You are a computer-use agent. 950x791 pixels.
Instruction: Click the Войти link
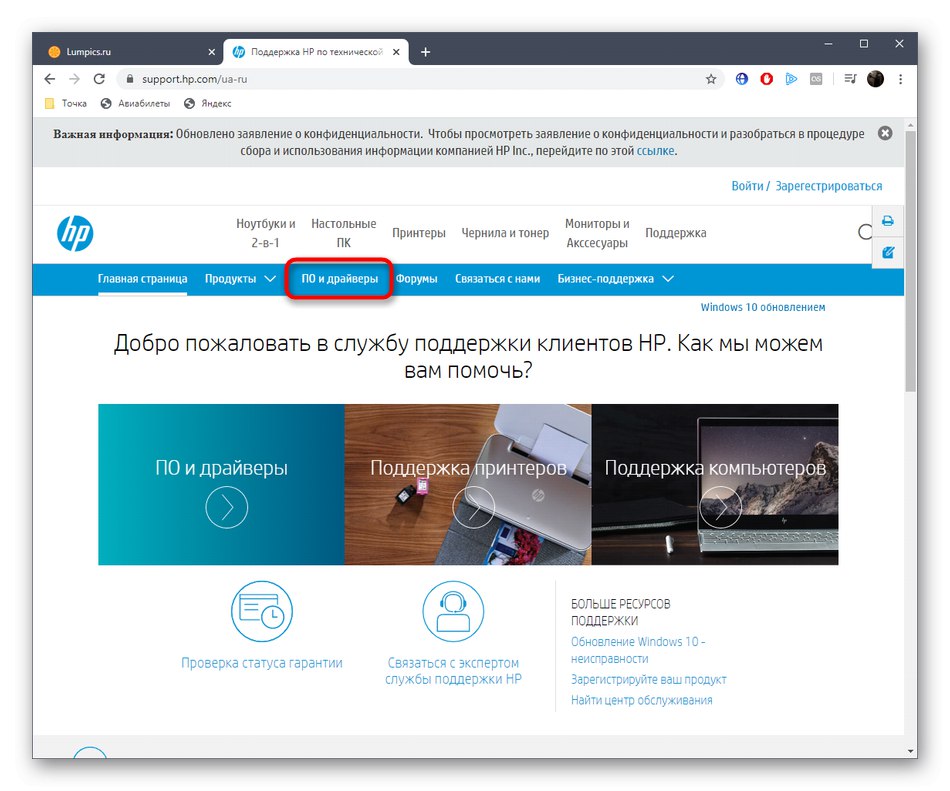(747, 186)
